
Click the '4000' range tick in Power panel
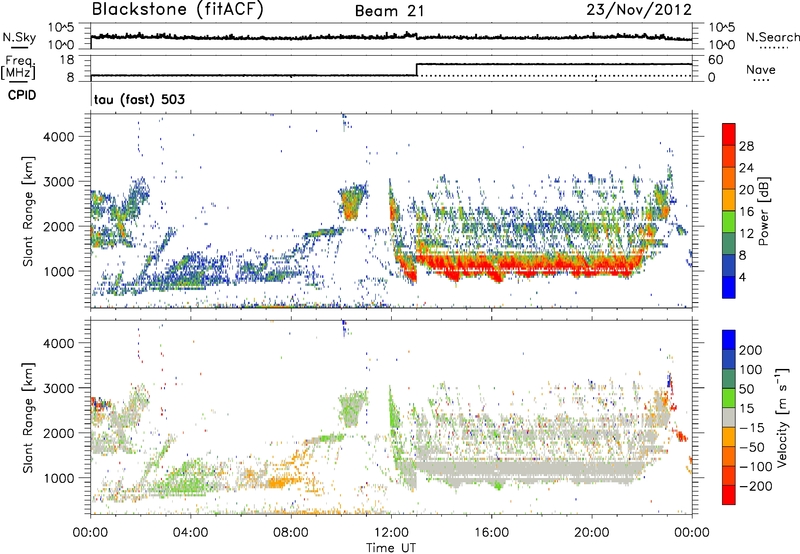[58, 137]
